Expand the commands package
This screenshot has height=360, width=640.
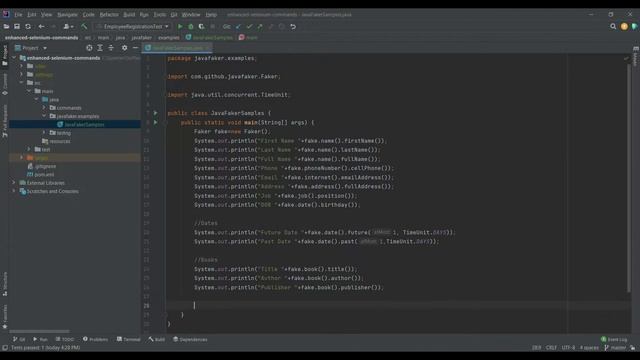[x=44, y=108]
